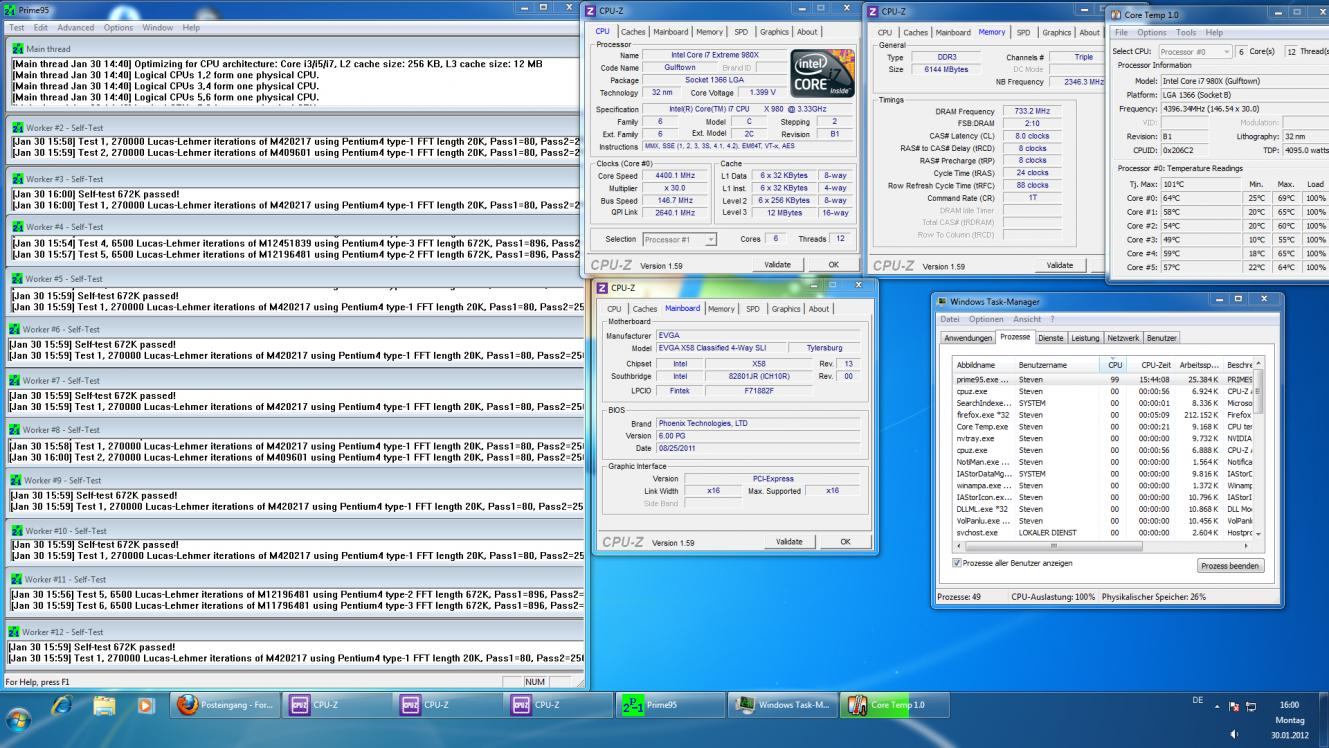Viewport: 1329px width, 748px height.
Task: Click the Intel Core i7 logo in CPU-Z
Action: tap(822, 72)
